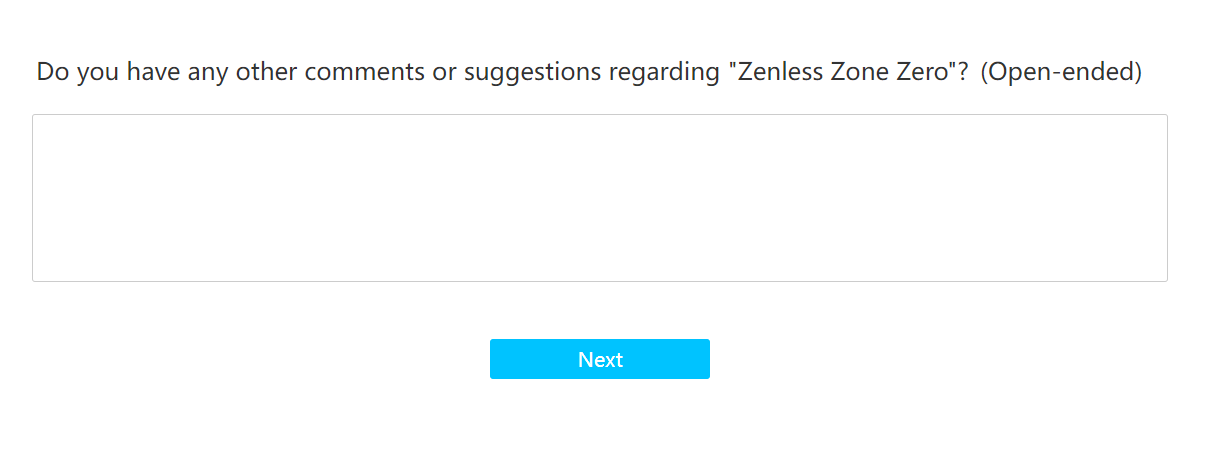Click the question mark ending the survey question
Screen dimensions: 1227x467
coord(964,73)
